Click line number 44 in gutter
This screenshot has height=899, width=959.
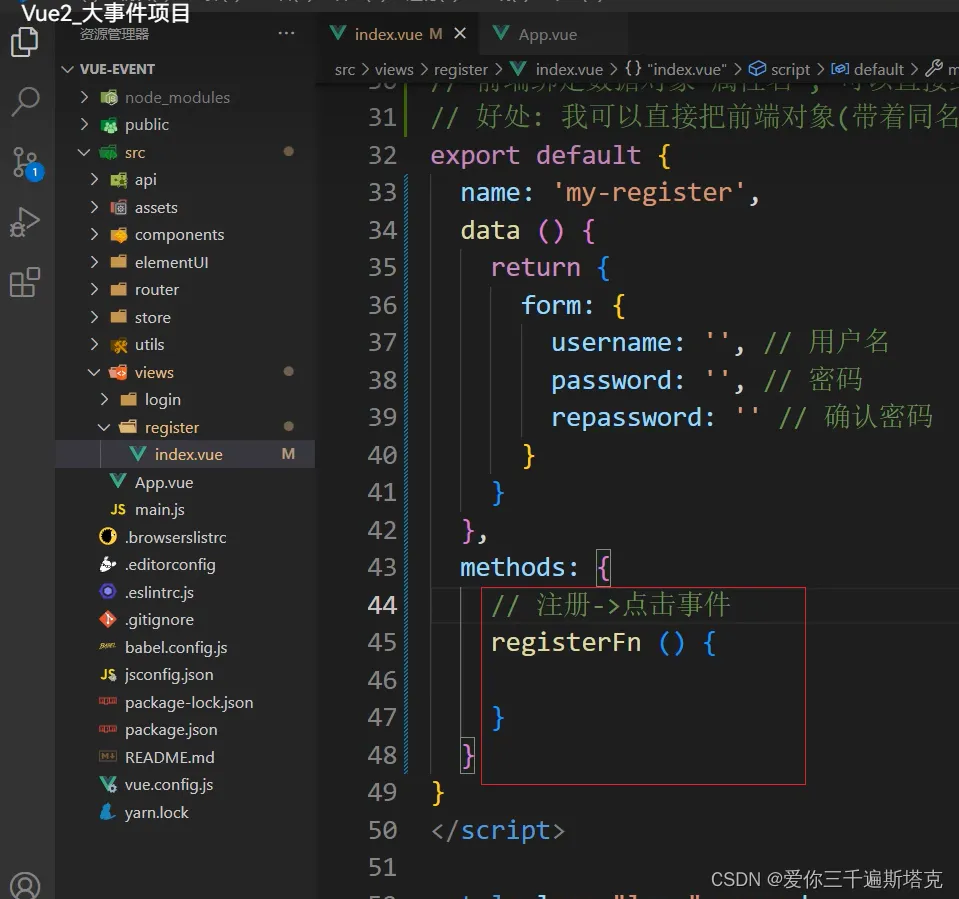[382, 605]
